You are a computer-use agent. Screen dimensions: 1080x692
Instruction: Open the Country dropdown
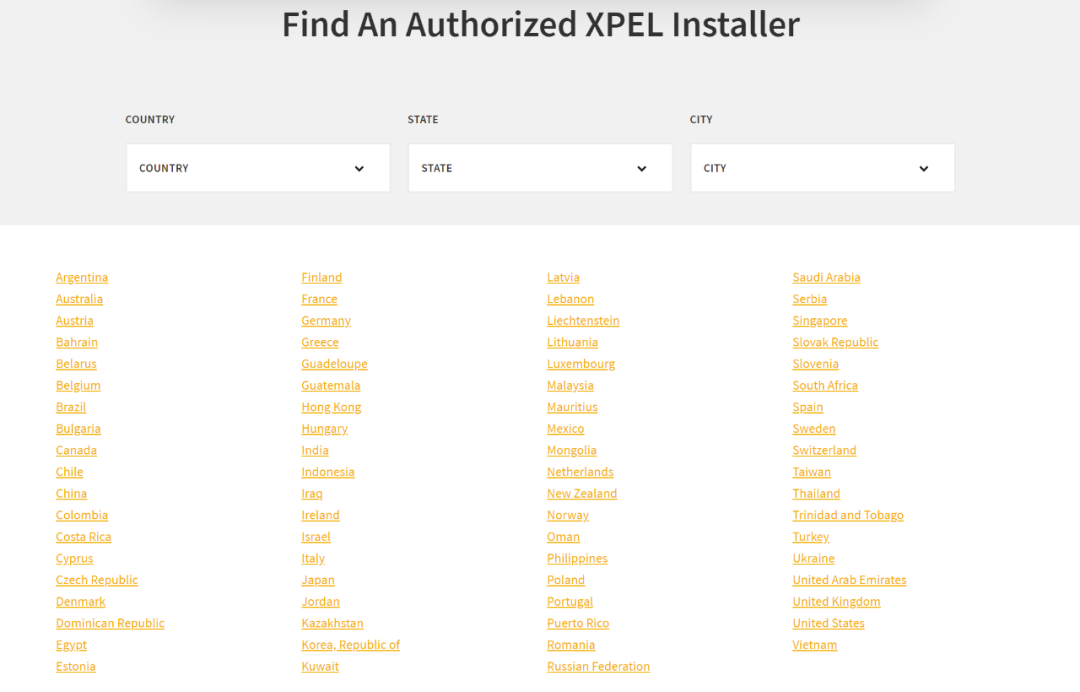[x=258, y=168]
